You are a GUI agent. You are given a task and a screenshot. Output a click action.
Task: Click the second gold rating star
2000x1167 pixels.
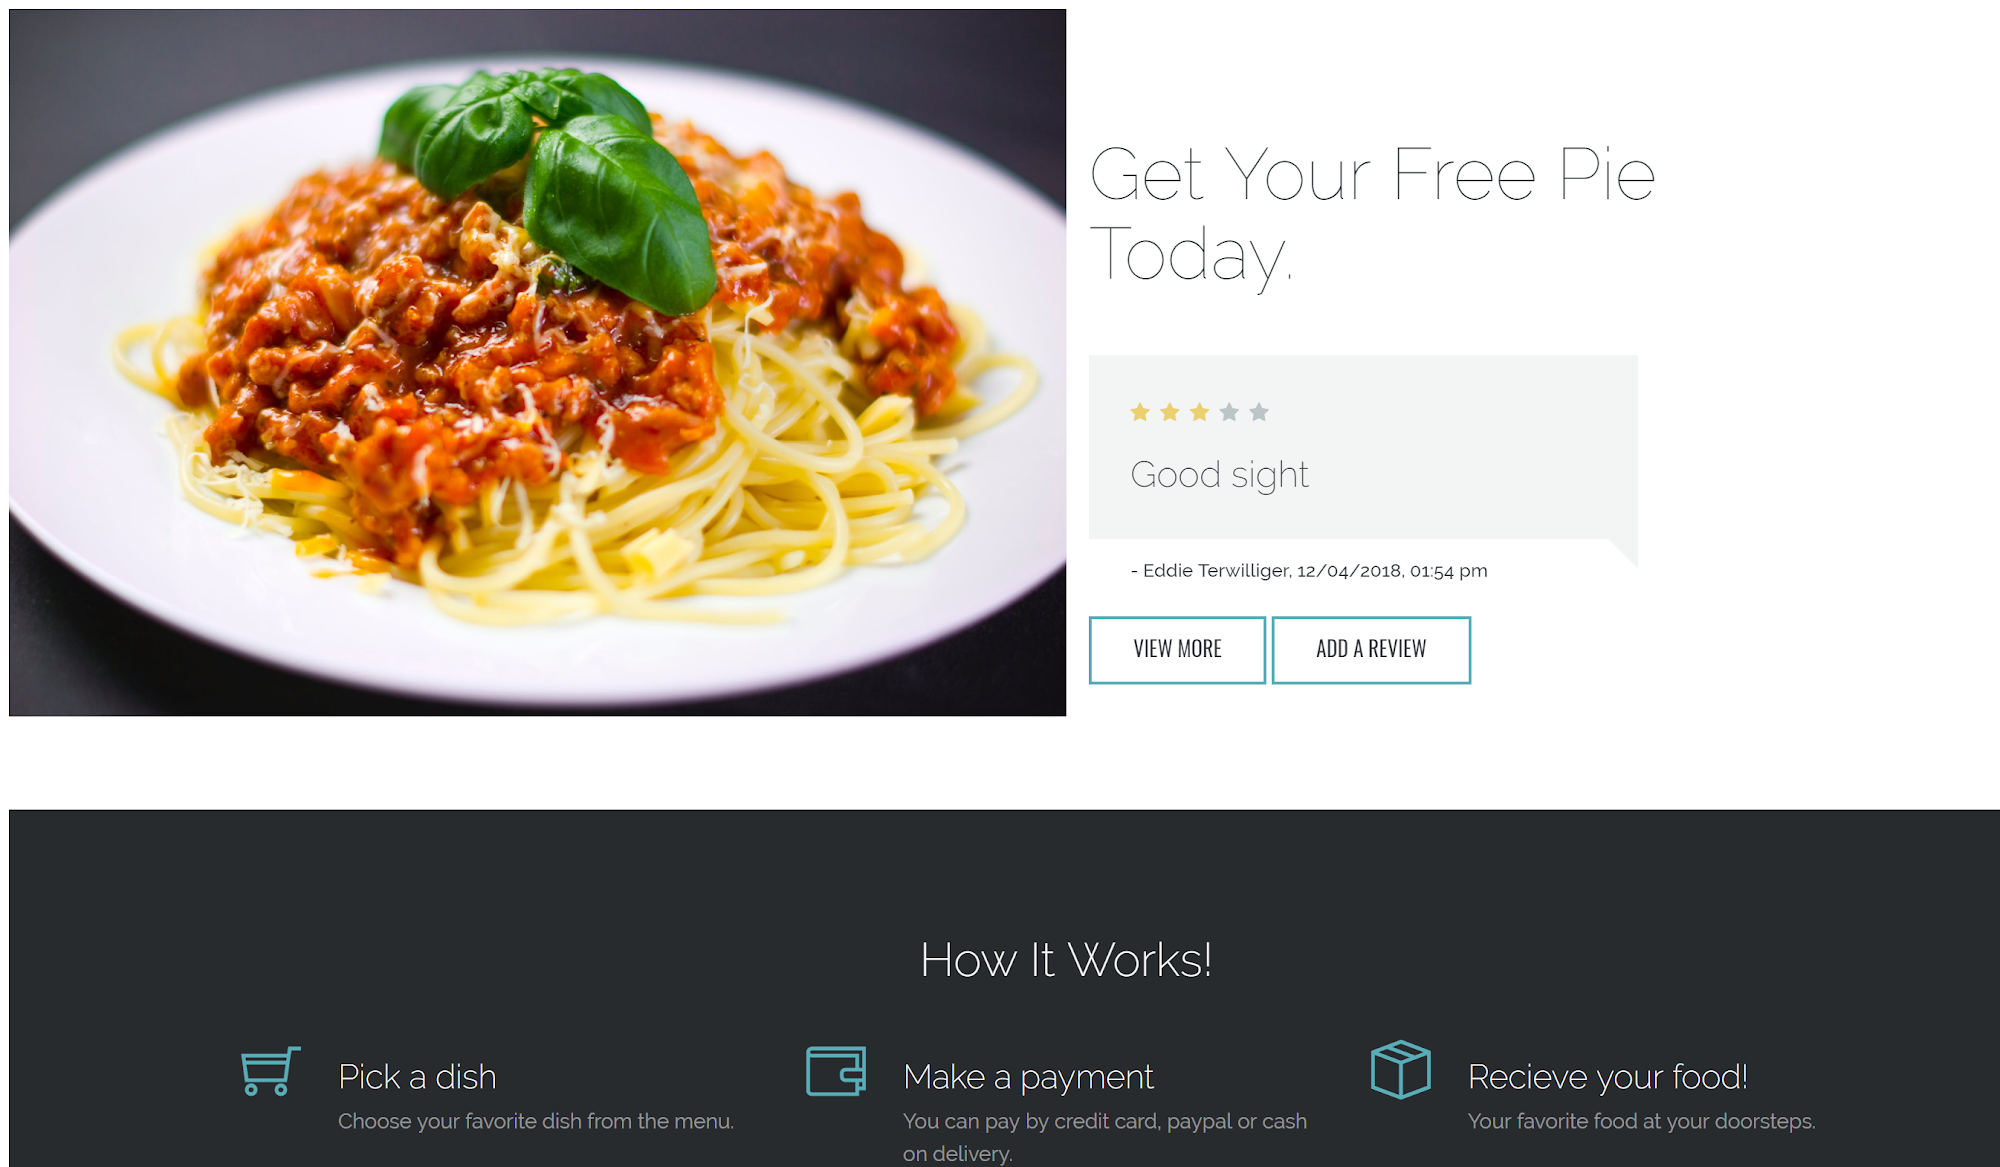tap(1169, 412)
